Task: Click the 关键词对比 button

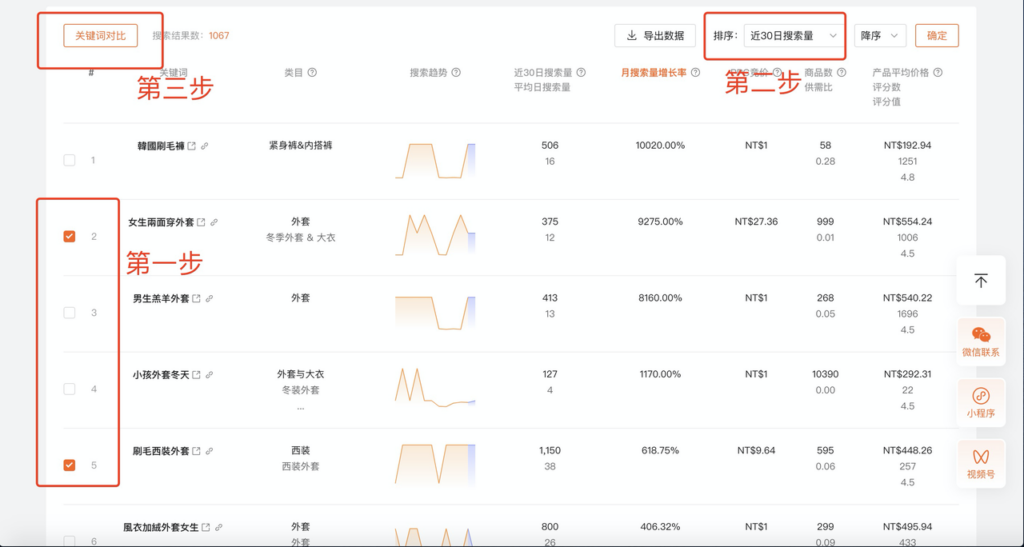Action: (101, 36)
